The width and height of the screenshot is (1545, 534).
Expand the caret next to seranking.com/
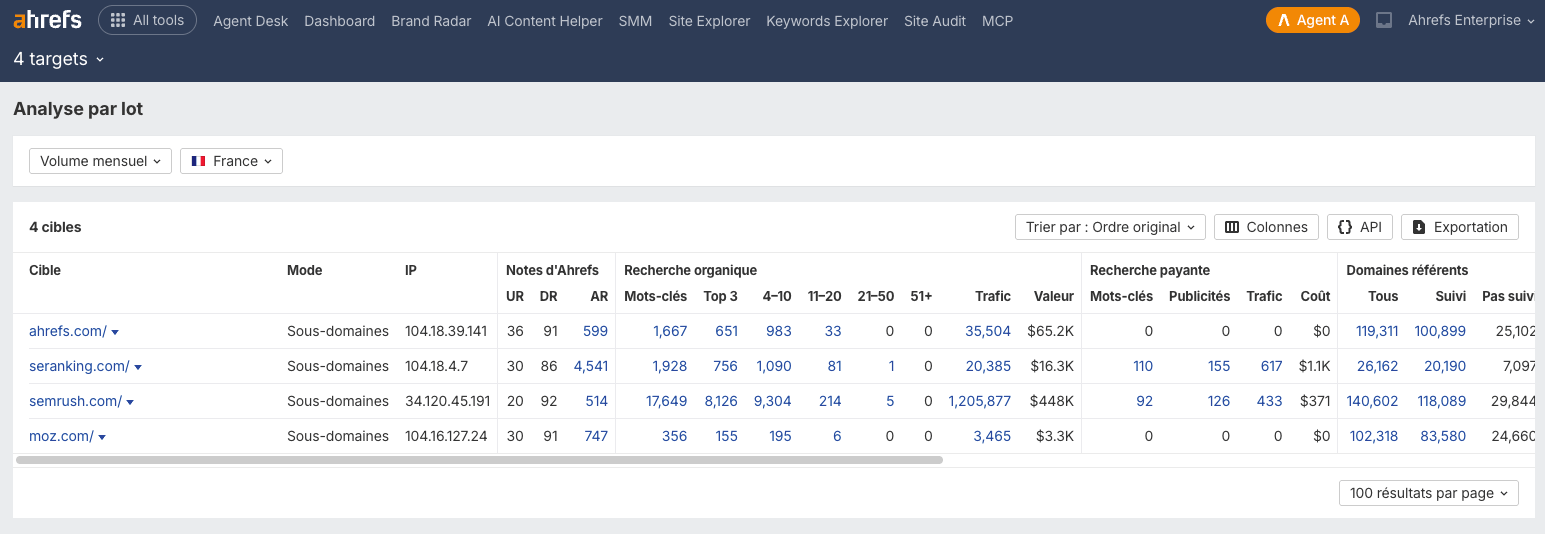(x=138, y=367)
